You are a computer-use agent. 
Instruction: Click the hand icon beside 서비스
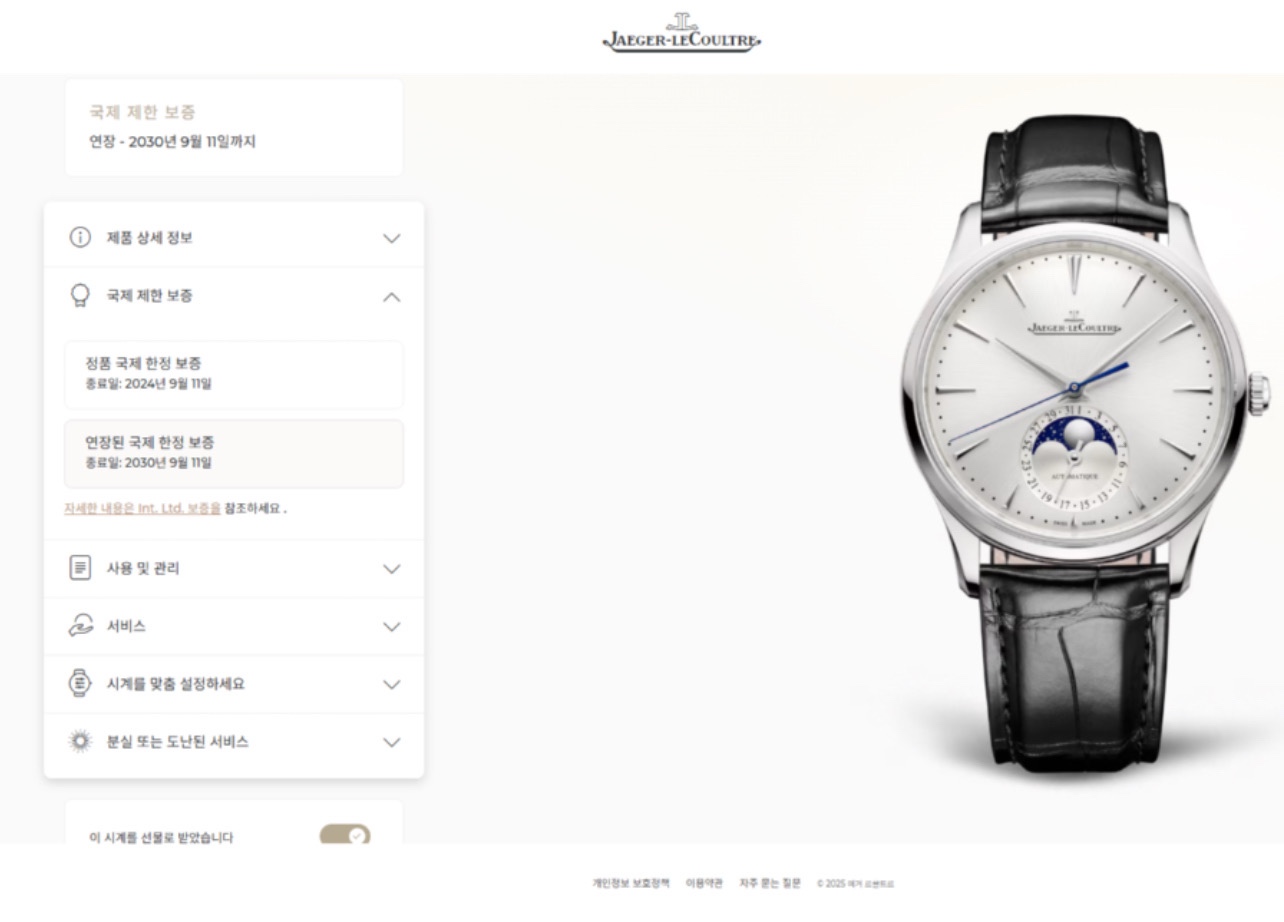pos(80,626)
